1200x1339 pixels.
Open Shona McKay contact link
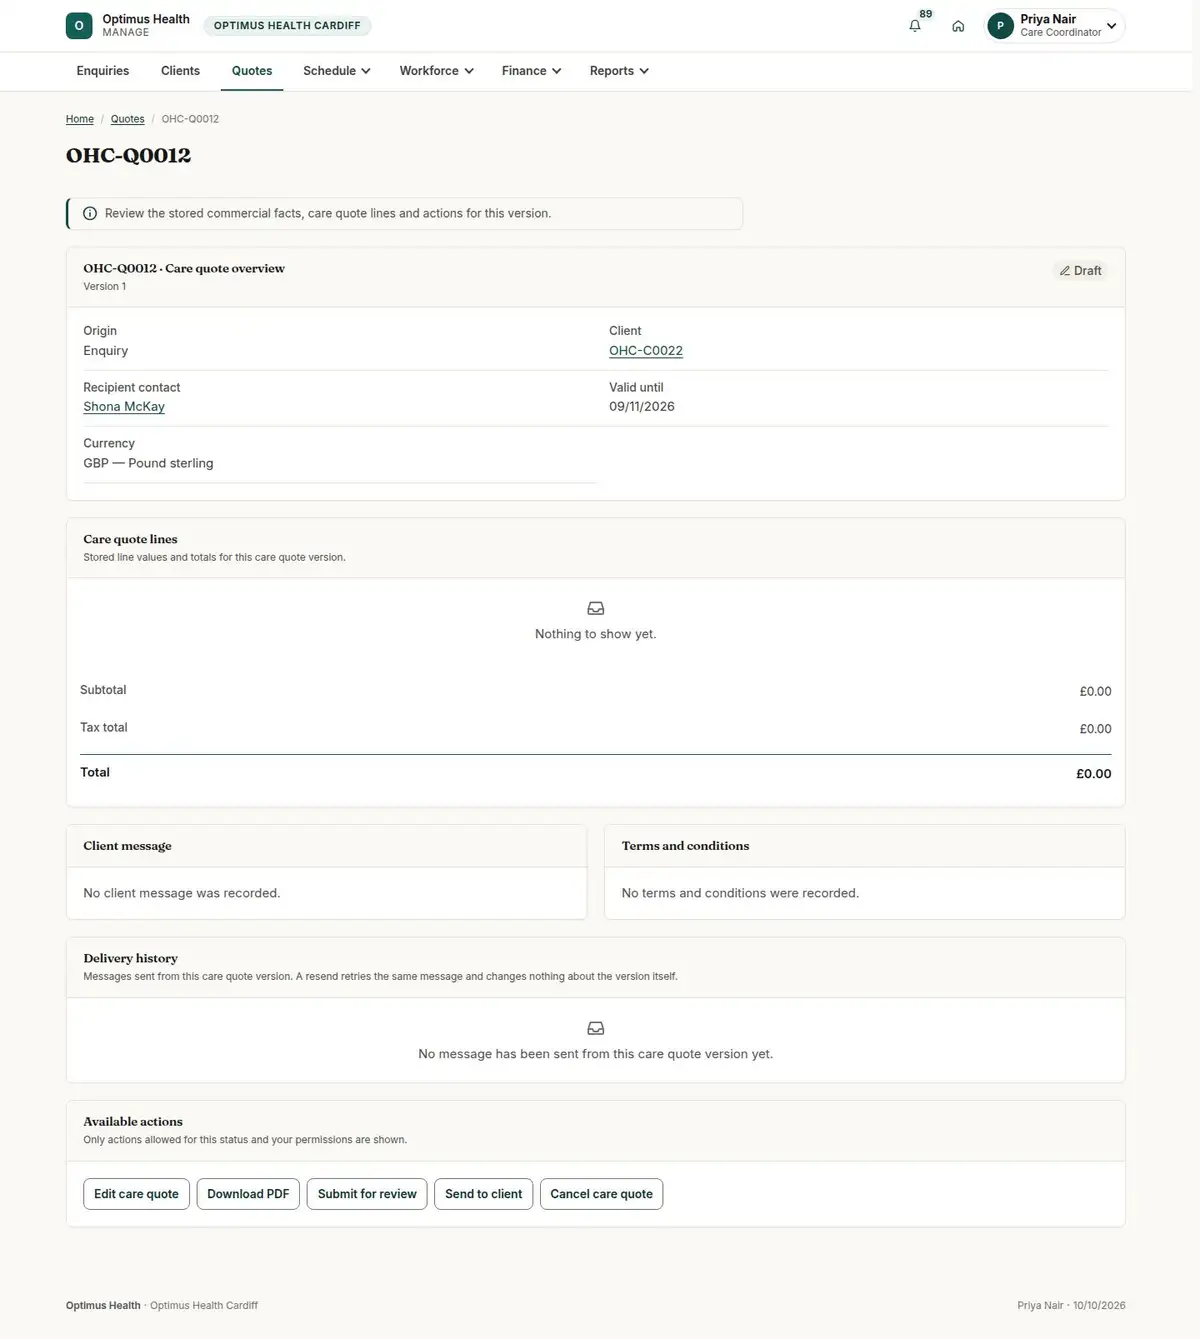(124, 407)
